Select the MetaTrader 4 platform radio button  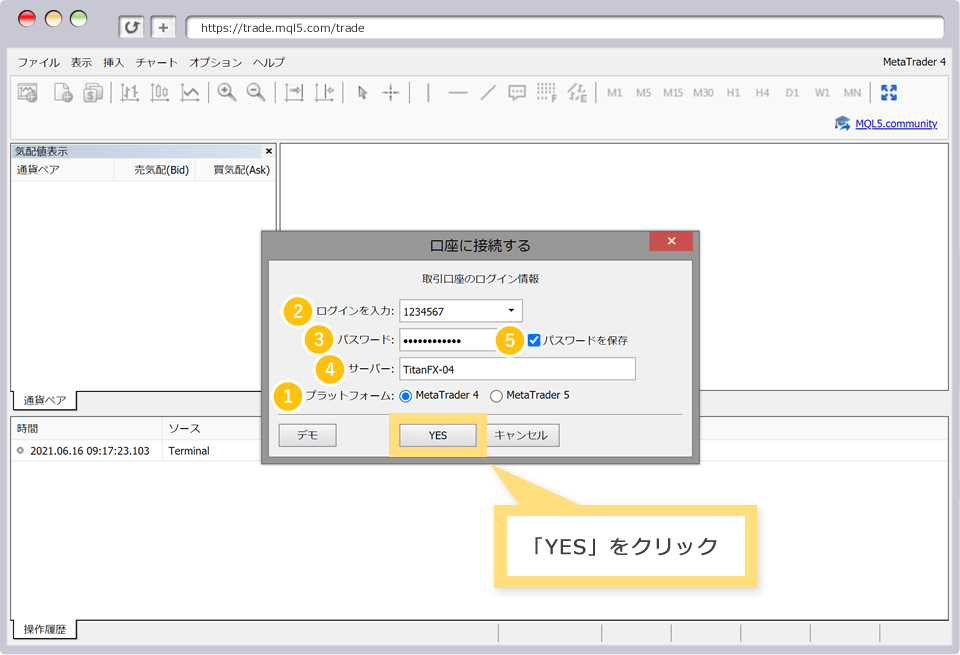point(405,396)
